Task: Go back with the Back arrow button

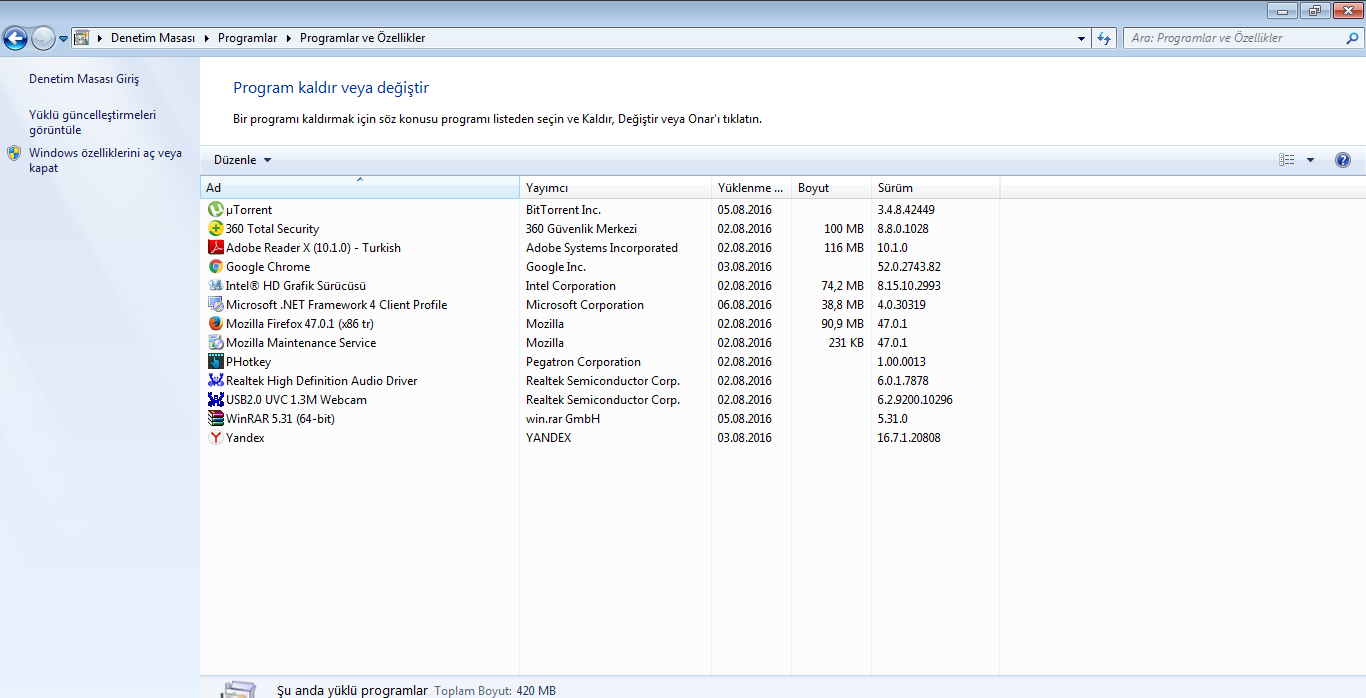Action: [16, 38]
